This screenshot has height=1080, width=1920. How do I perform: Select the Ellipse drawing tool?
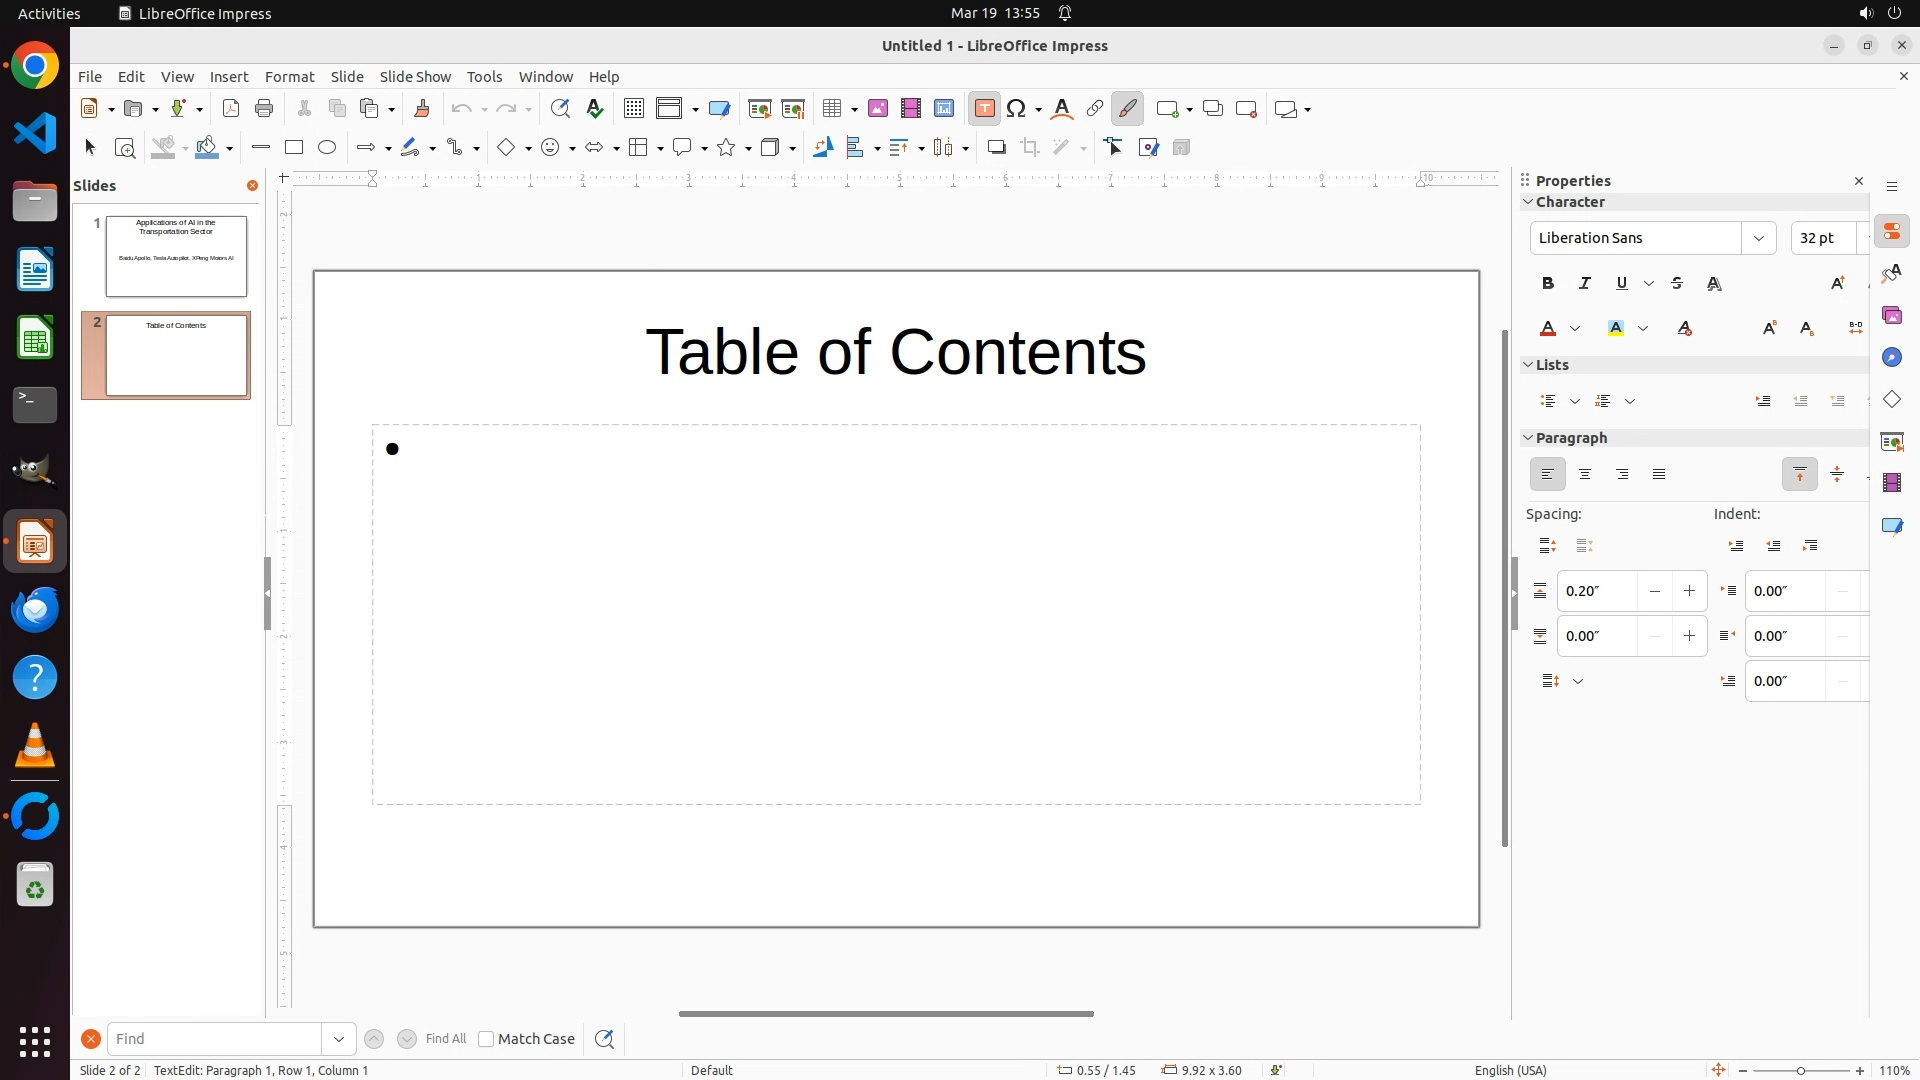[327, 148]
